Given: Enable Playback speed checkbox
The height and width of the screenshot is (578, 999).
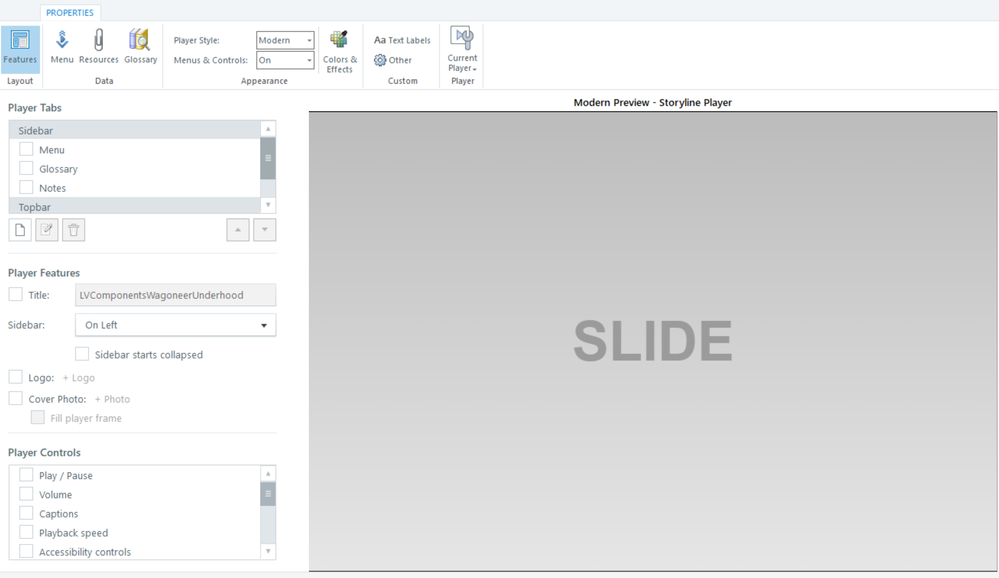Looking at the screenshot, I should click(26, 532).
